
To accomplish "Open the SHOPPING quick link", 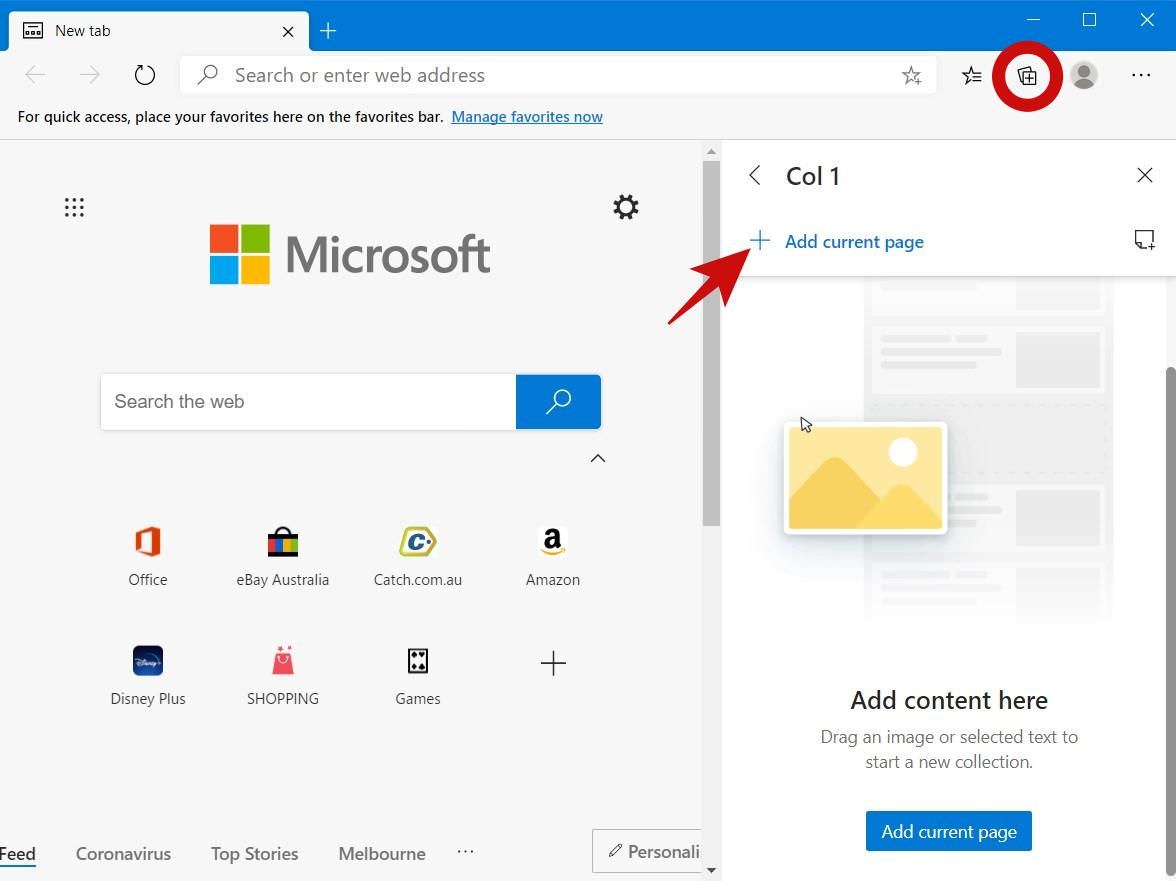I will click(283, 676).
